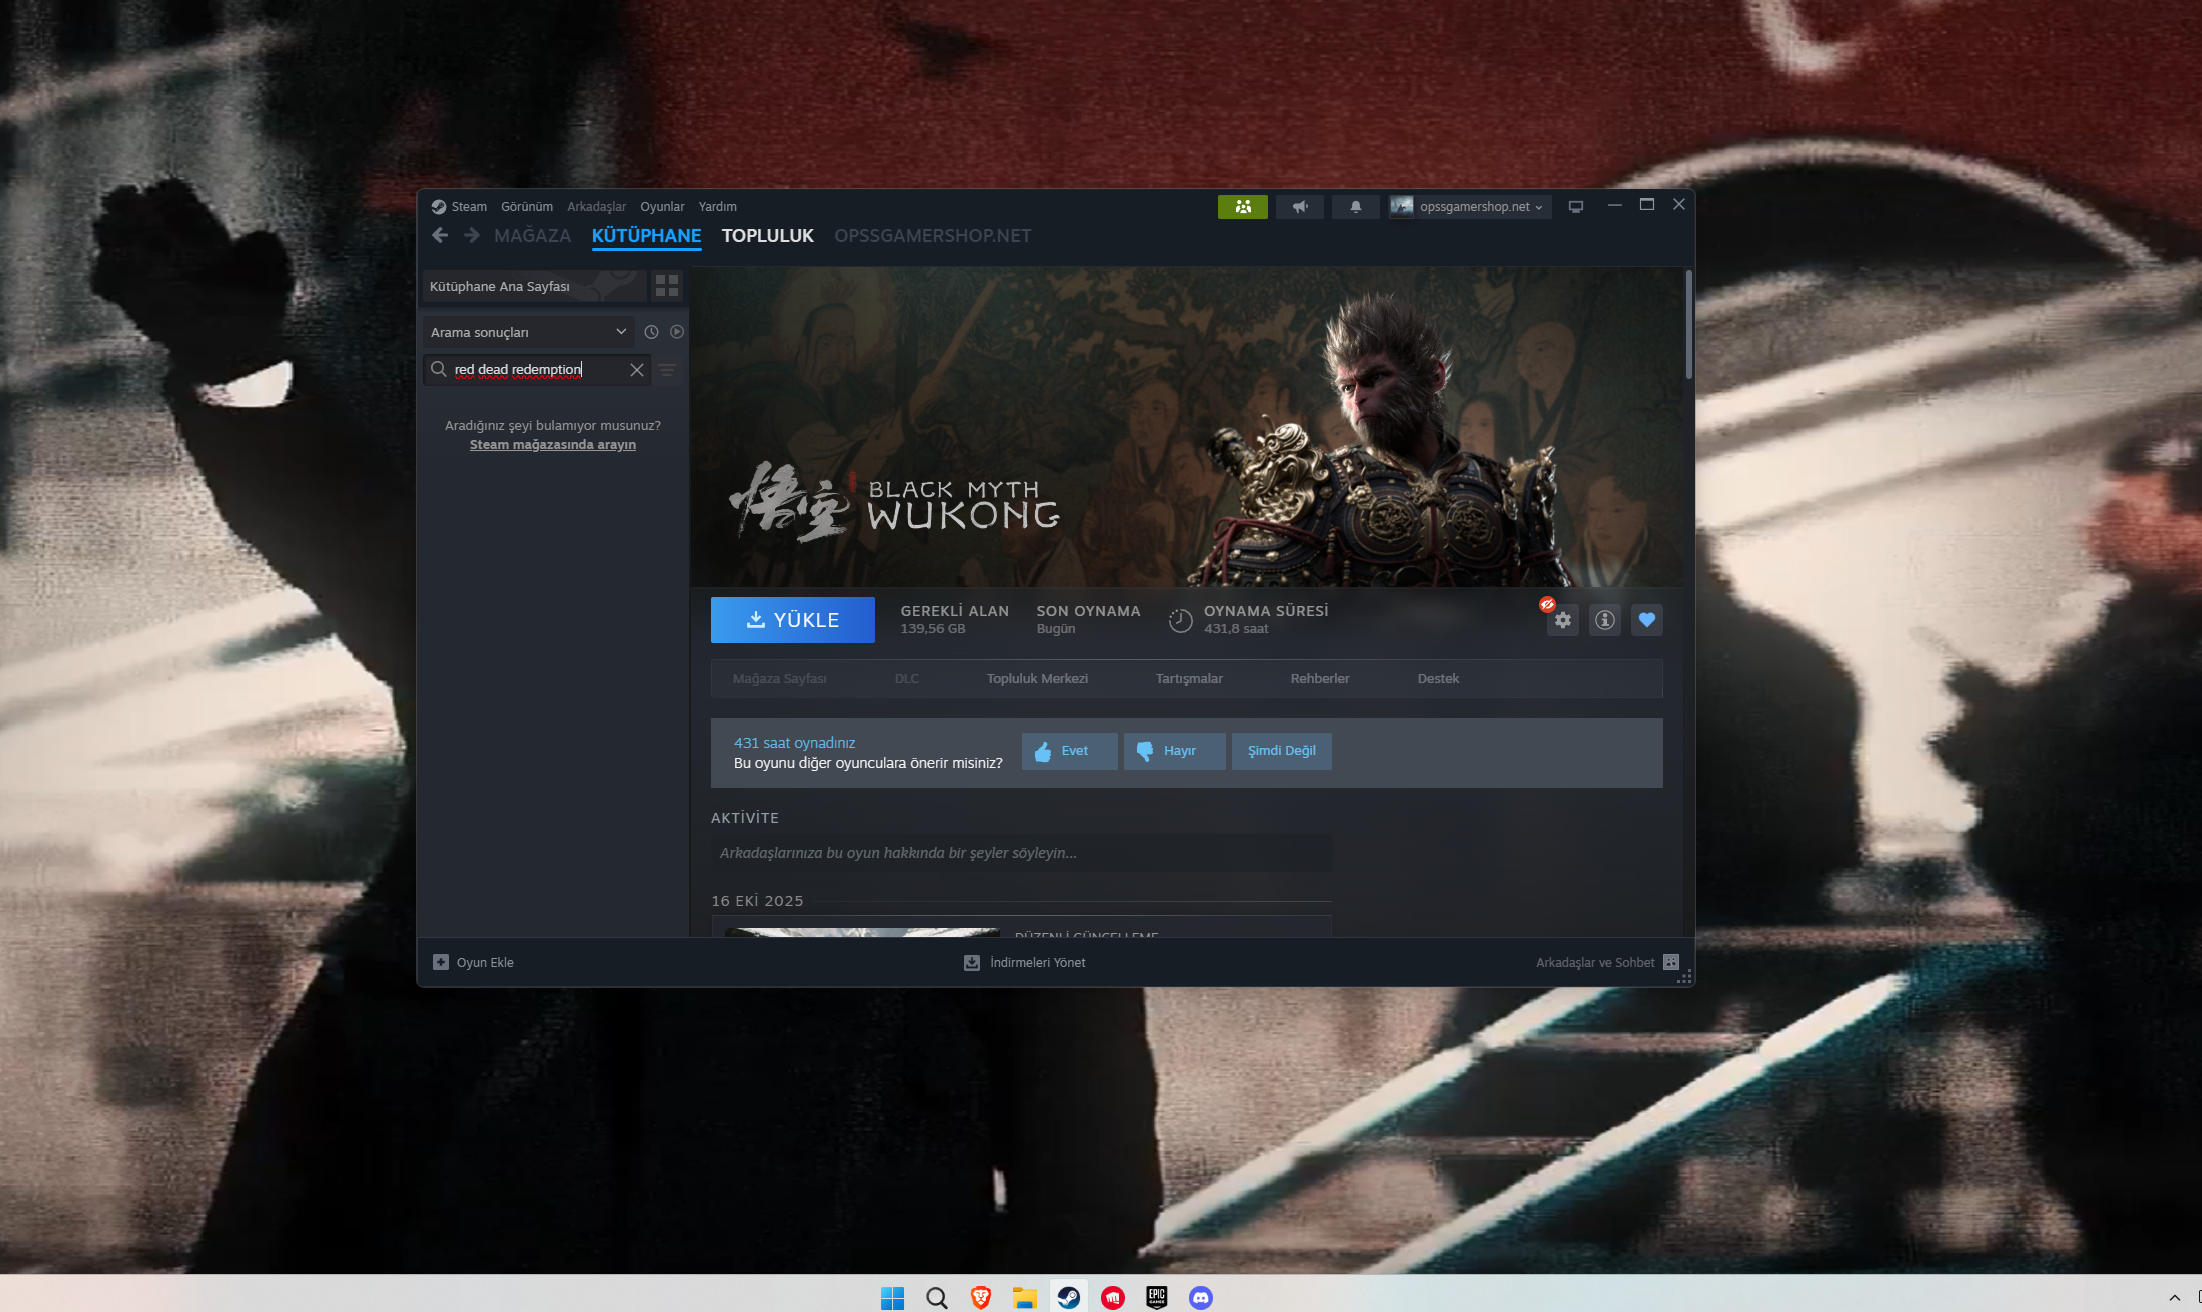Viewport: 2202px width, 1312px height.
Task: Open File Explorer from taskbar
Action: point(1024,1297)
